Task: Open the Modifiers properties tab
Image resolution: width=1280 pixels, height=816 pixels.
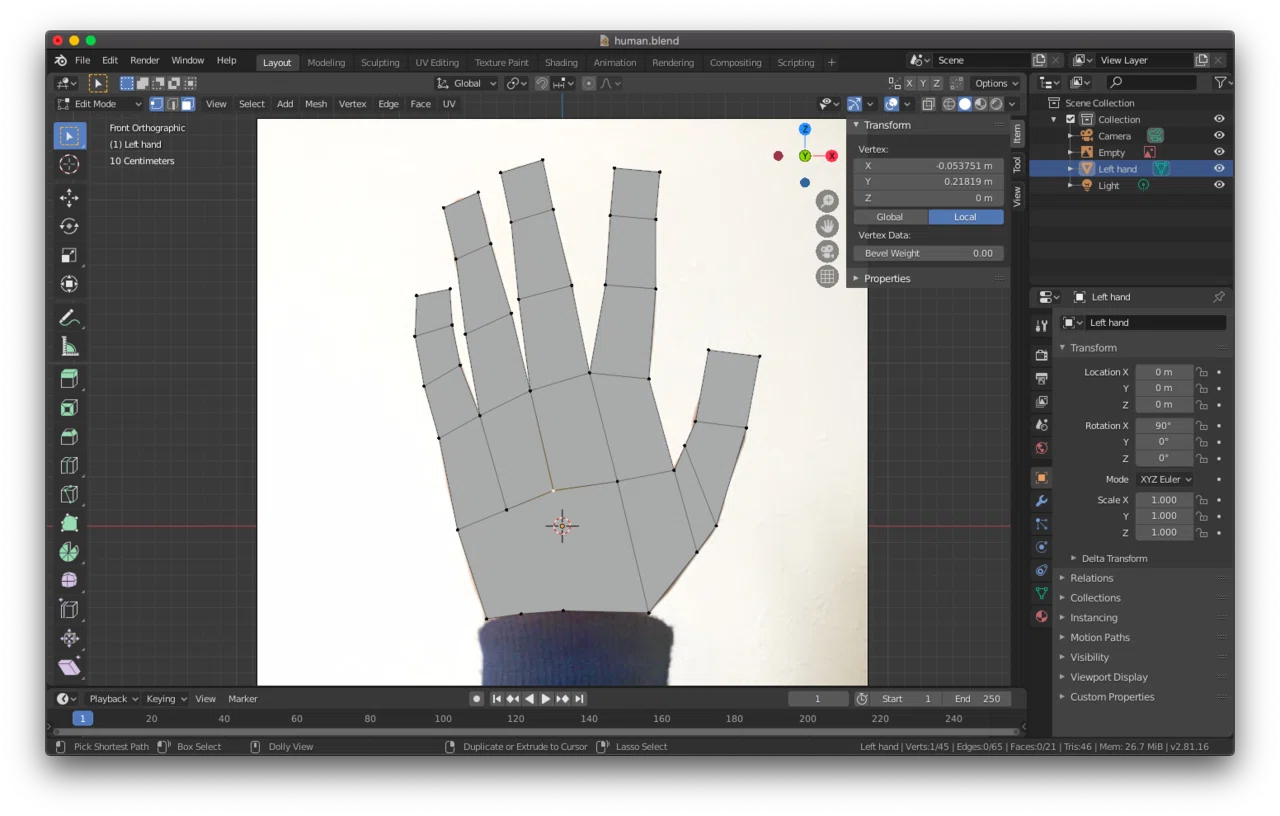Action: click(1041, 501)
